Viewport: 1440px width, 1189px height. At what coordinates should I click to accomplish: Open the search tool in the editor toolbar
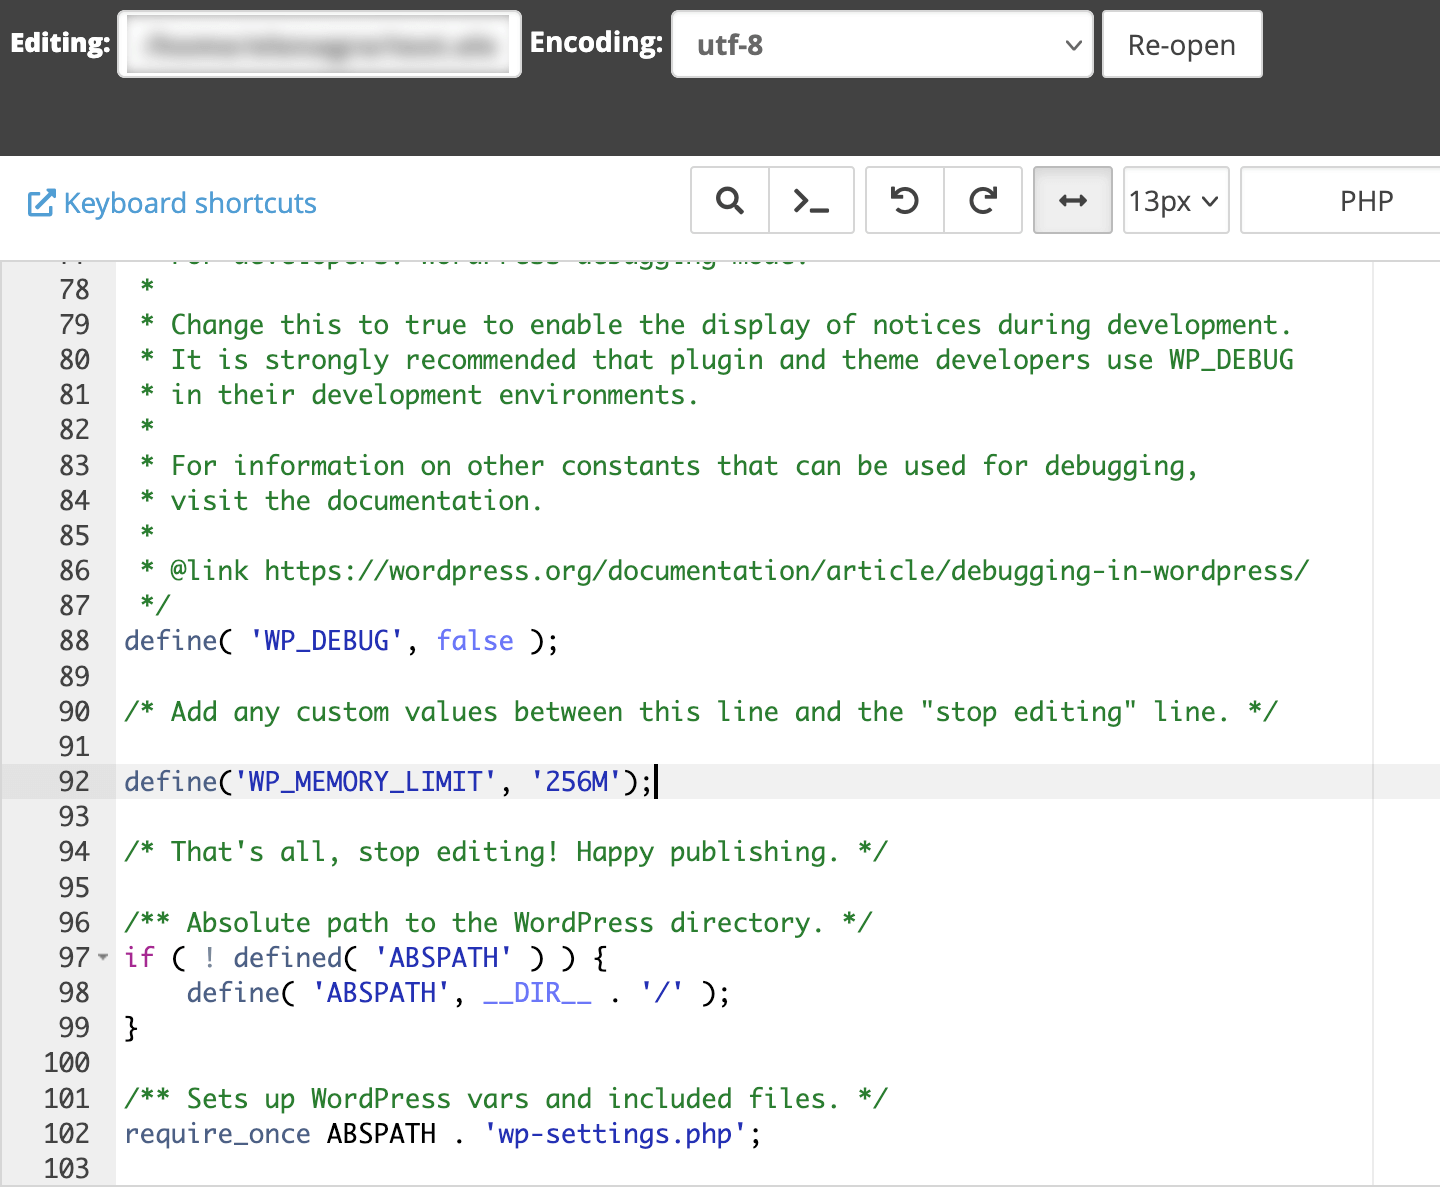click(729, 200)
